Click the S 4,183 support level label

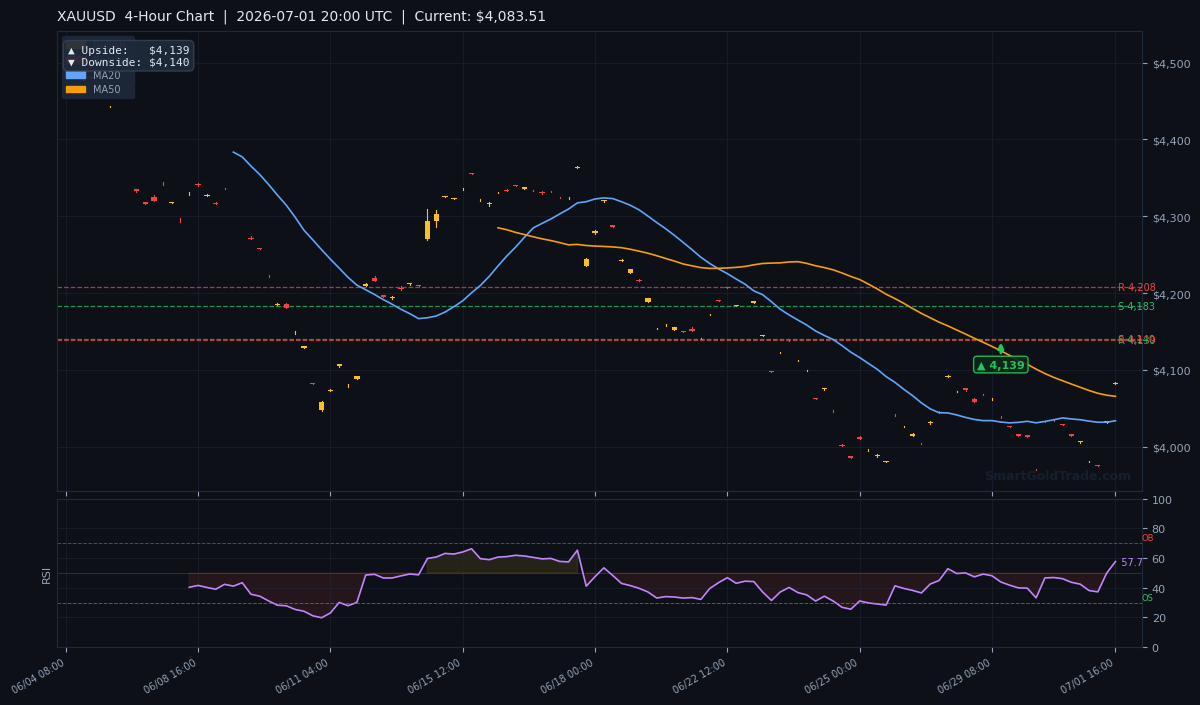(1136, 306)
